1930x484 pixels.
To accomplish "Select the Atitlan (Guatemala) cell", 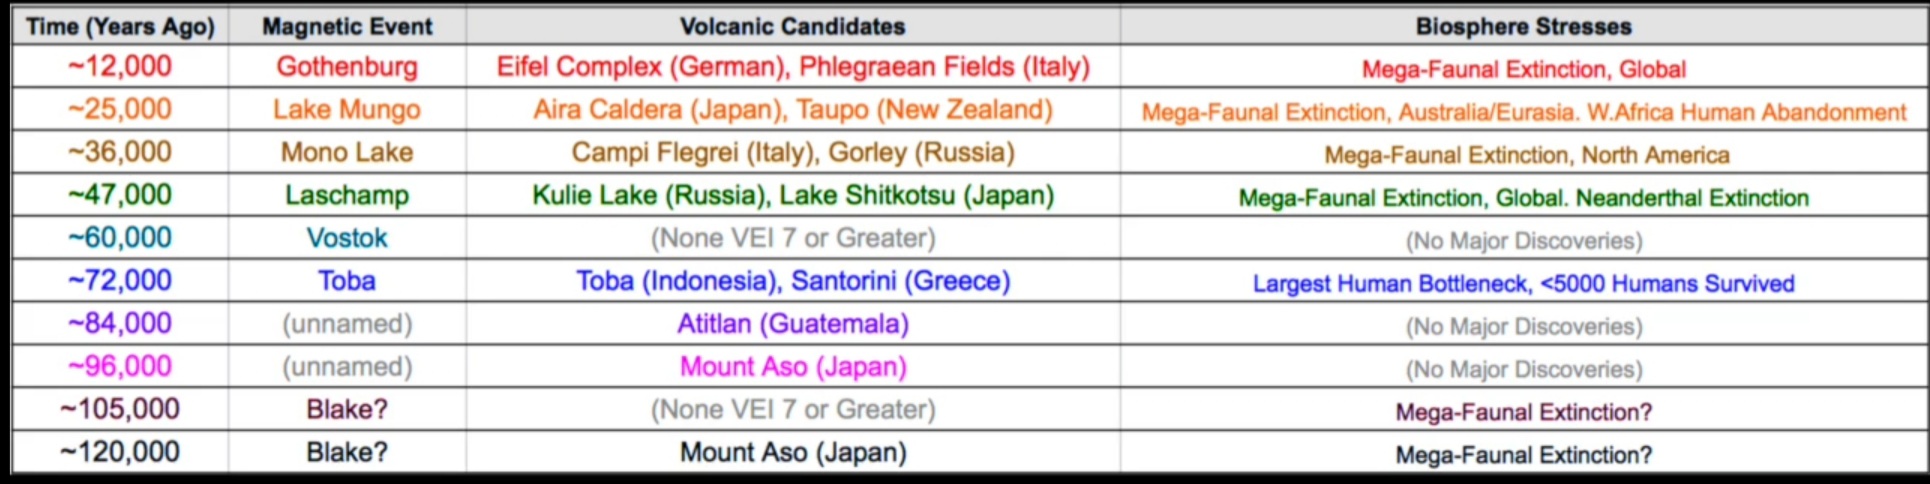I will (x=793, y=324).
